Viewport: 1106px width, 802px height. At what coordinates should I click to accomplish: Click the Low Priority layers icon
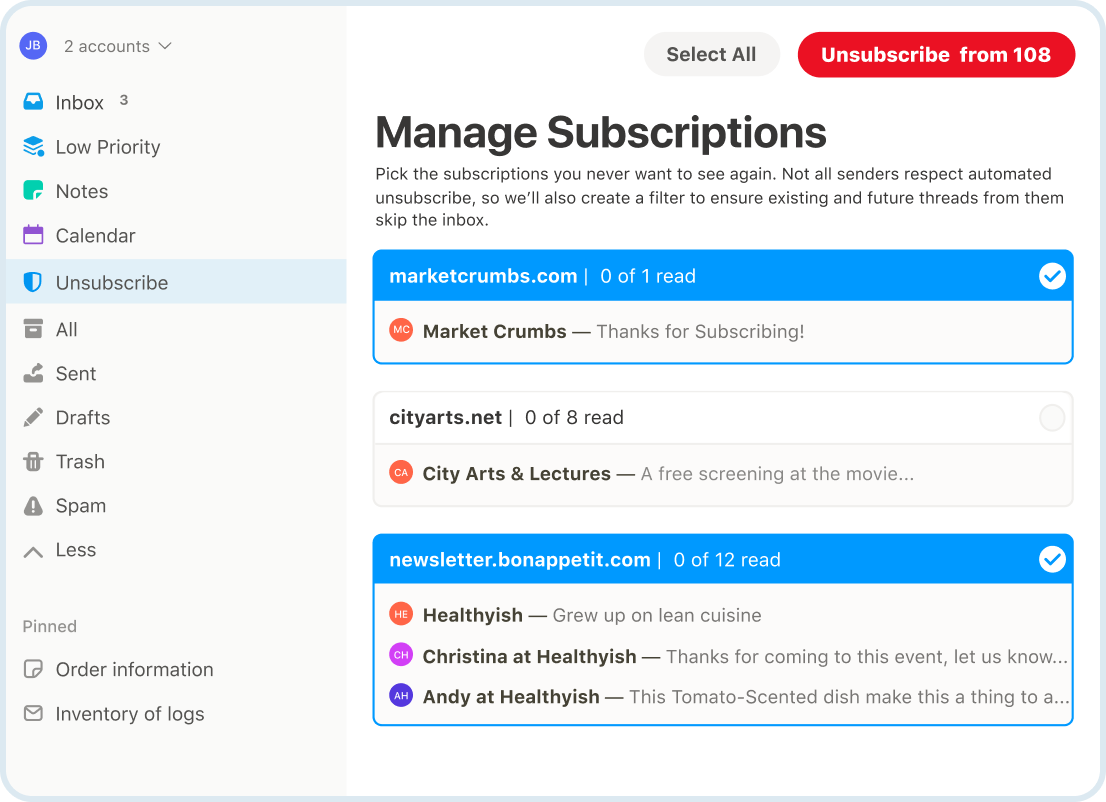[33, 146]
